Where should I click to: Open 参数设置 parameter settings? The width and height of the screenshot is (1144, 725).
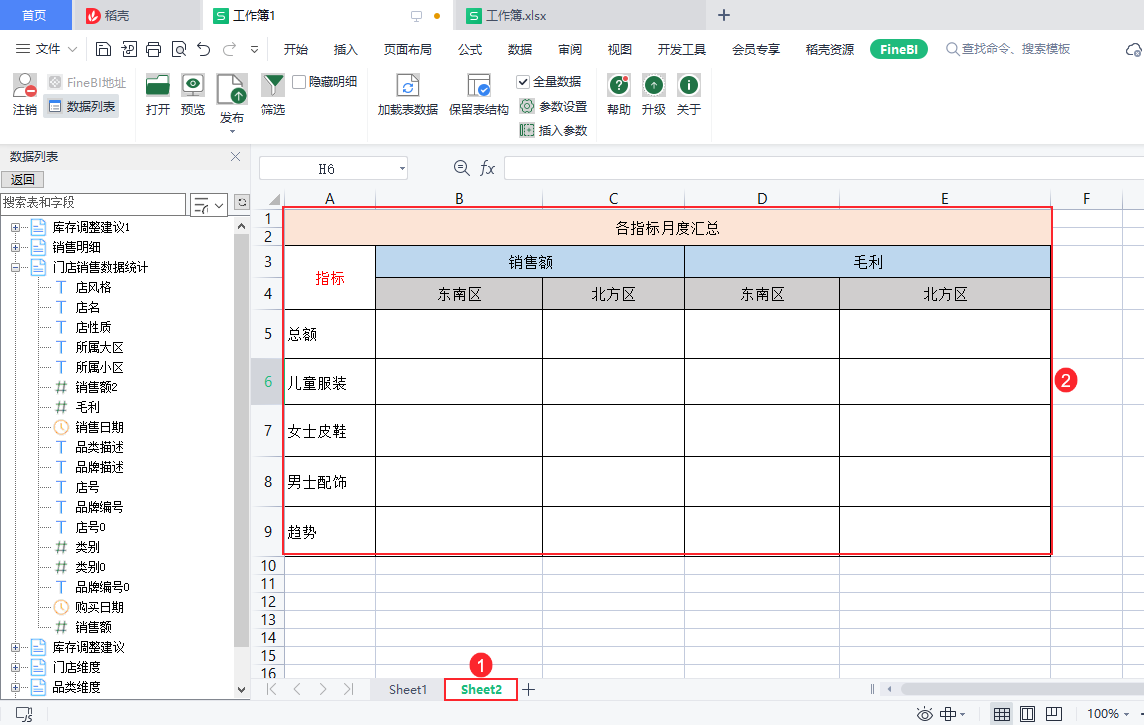pos(553,106)
